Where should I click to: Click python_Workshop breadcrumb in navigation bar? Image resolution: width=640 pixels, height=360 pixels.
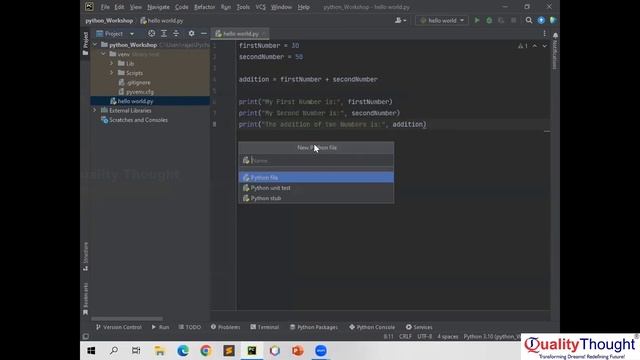pyautogui.click(x=109, y=20)
